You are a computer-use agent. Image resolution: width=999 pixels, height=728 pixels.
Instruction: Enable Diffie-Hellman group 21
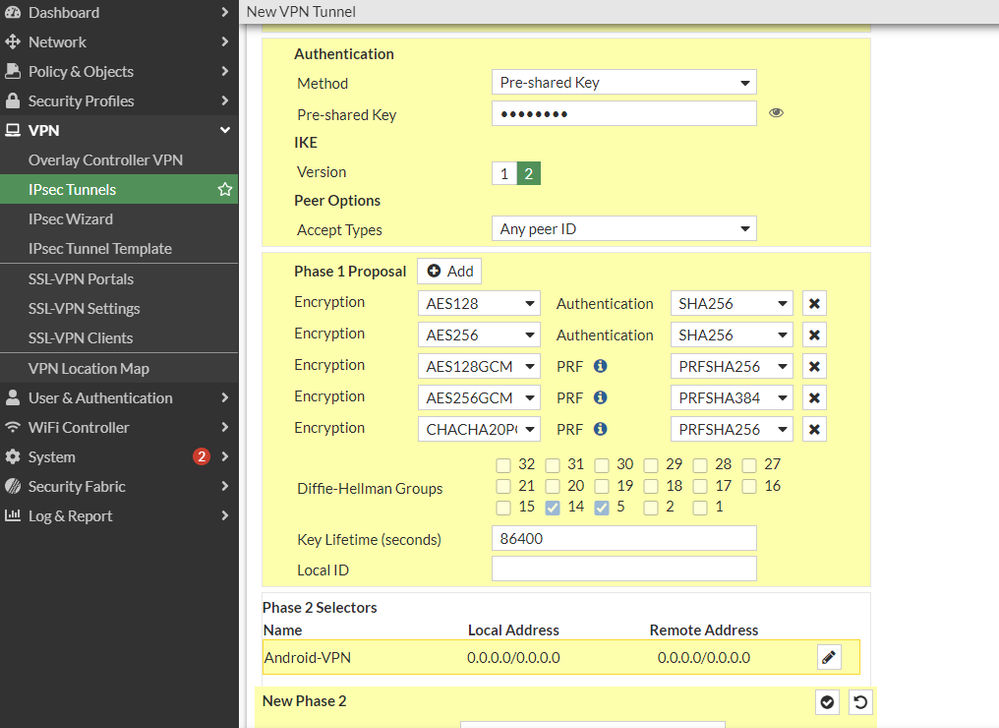pos(503,486)
